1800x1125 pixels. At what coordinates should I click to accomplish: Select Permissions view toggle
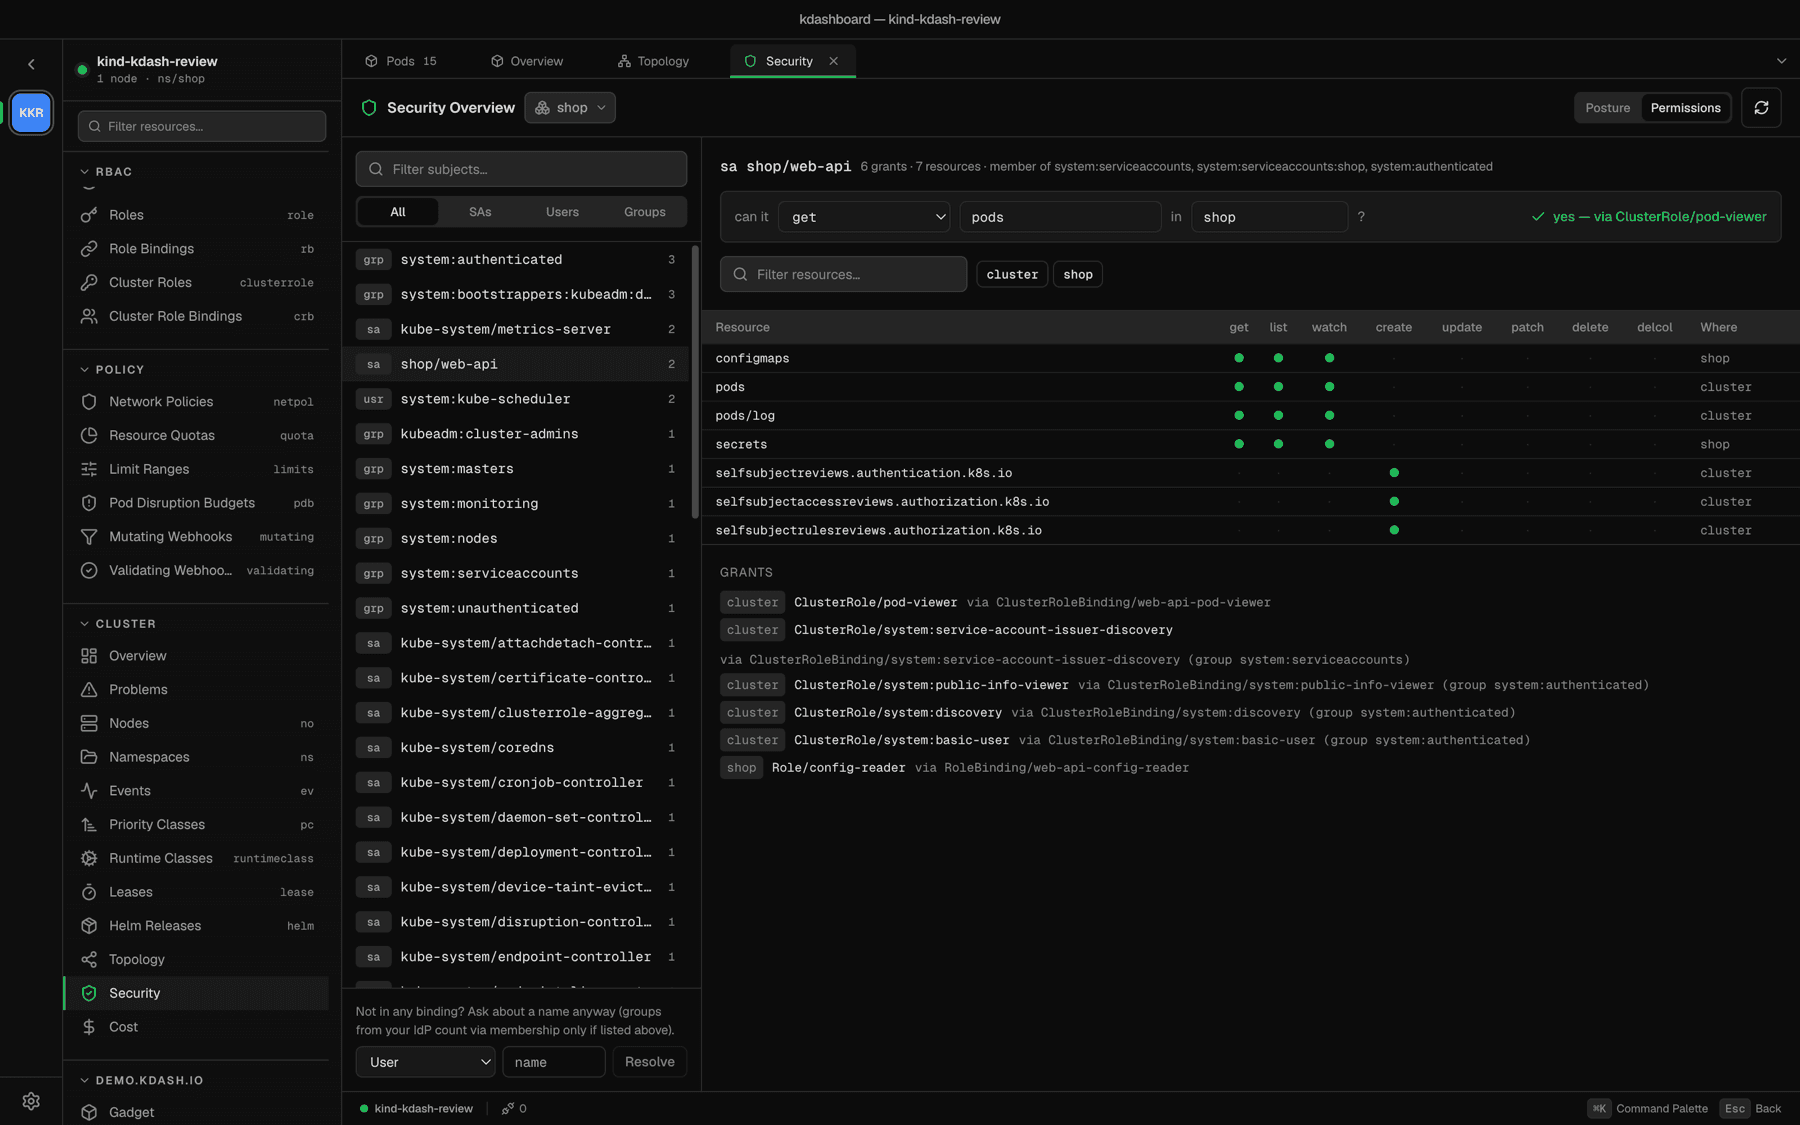click(x=1685, y=108)
